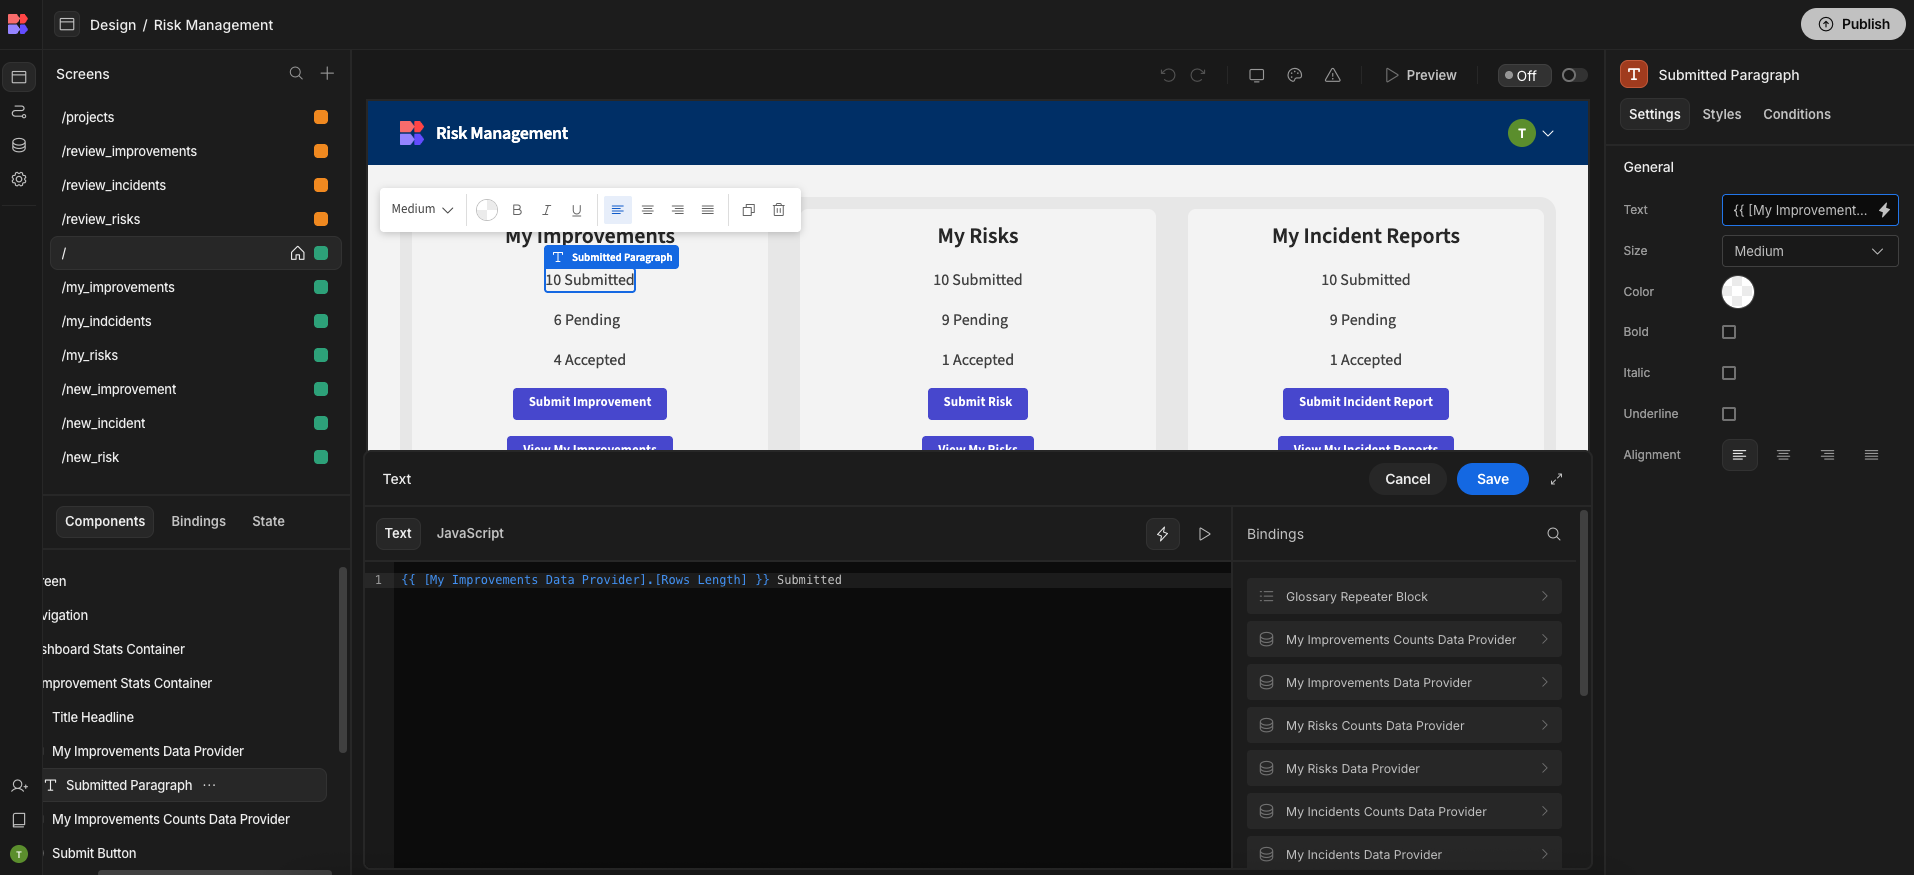
Task: Set alignment to right in Settings panel
Action: (1827, 455)
